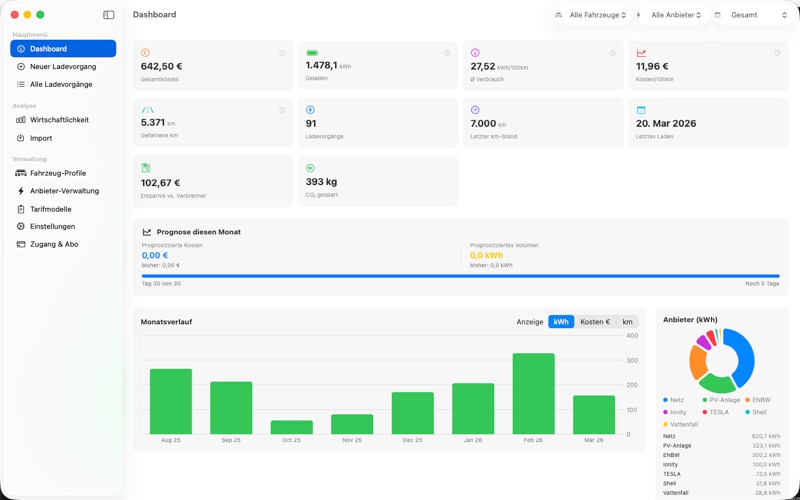Click the Vattenfall legend entry
Viewport: 800px width, 500px height.
(680, 424)
